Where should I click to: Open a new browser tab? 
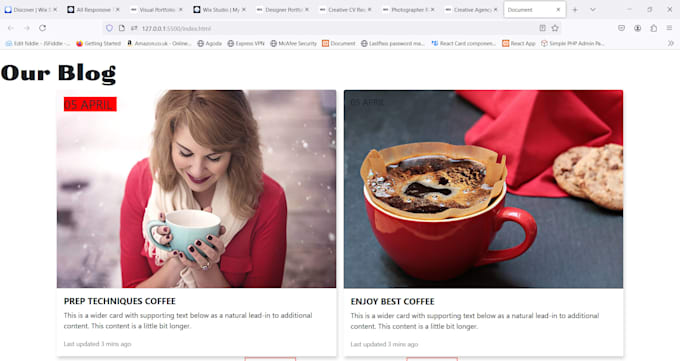pos(575,10)
